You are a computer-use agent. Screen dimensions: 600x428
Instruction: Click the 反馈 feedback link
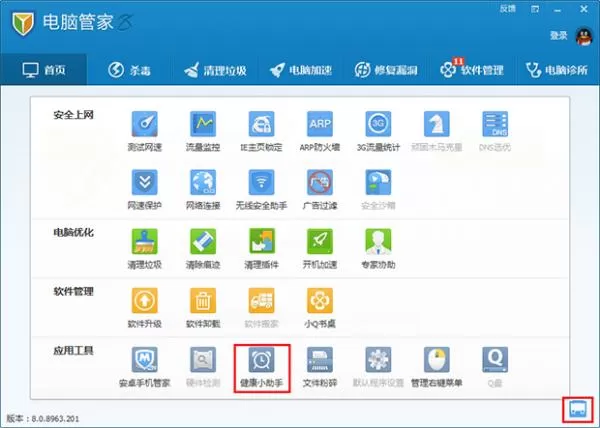[508, 8]
